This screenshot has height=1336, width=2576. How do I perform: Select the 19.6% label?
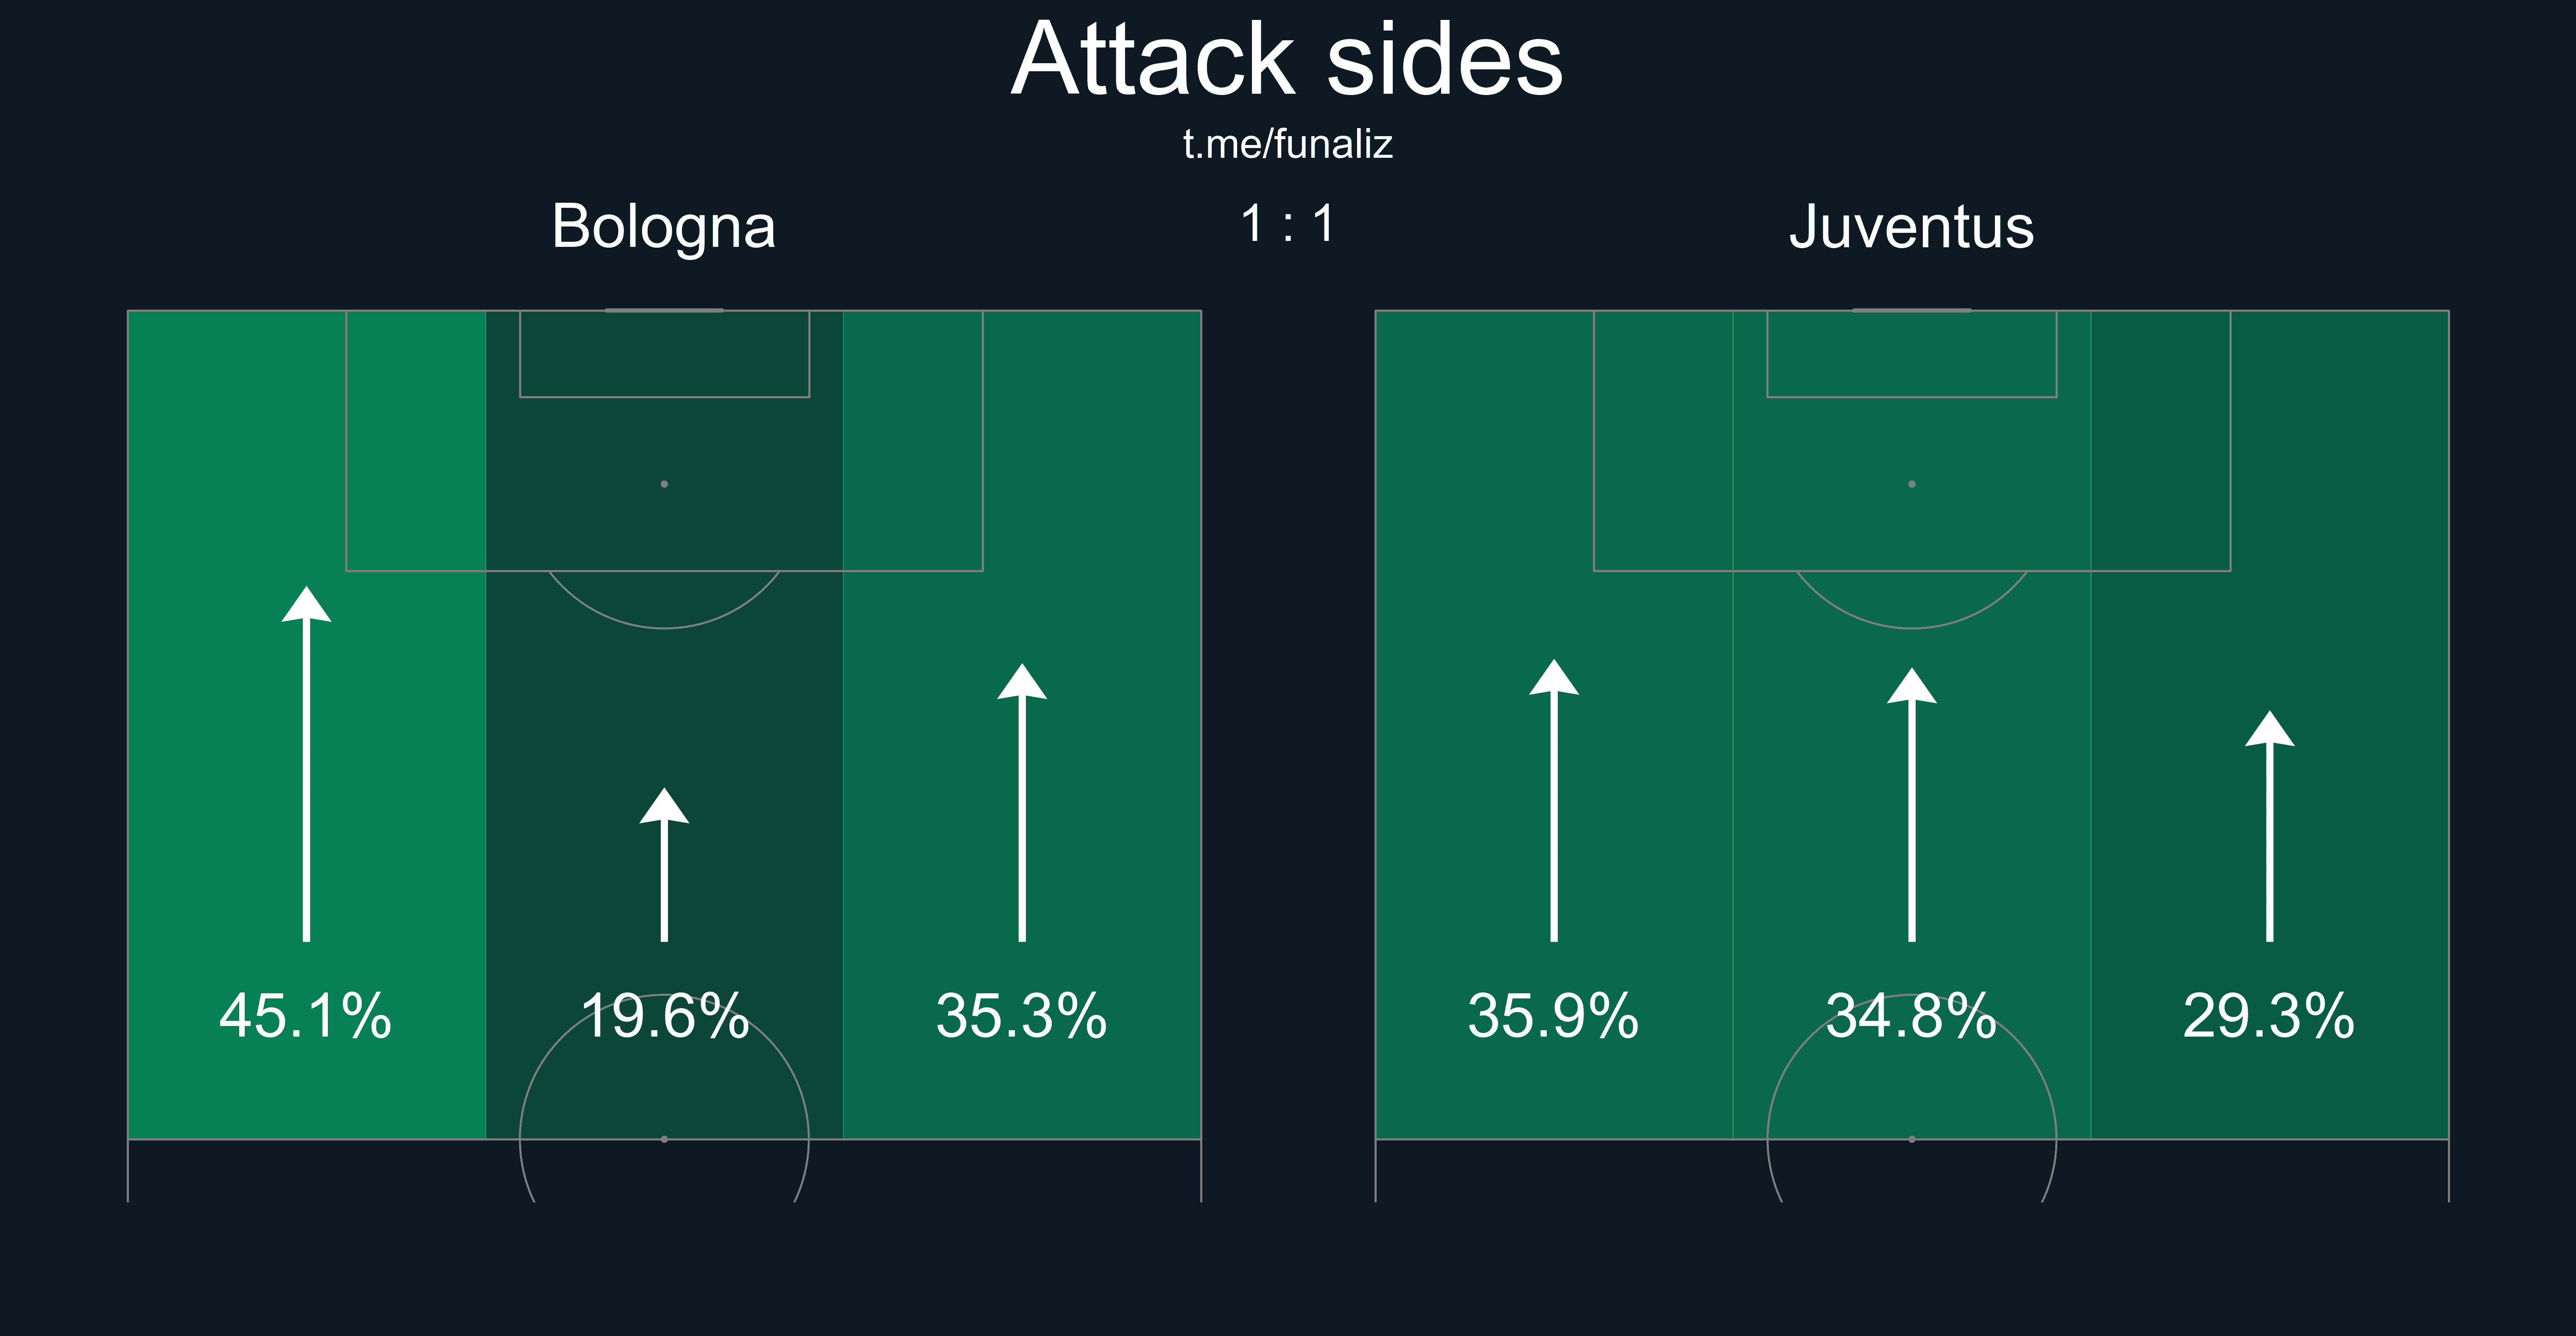tap(664, 1016)
